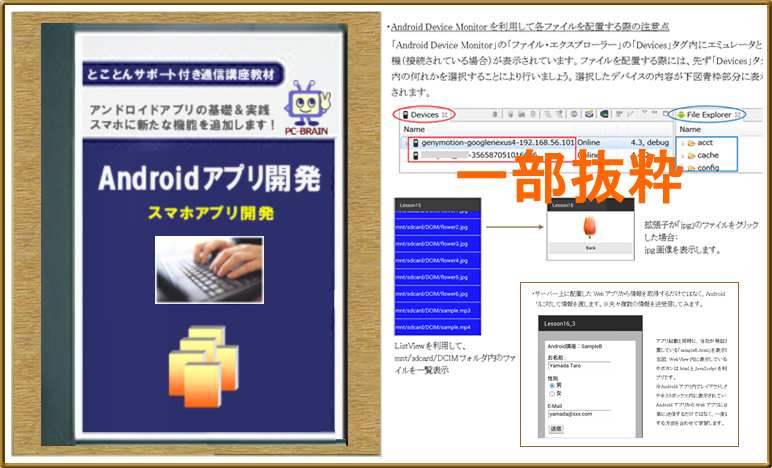
Task: Close the File Explorer tab with its X
Action: (738, 115)
